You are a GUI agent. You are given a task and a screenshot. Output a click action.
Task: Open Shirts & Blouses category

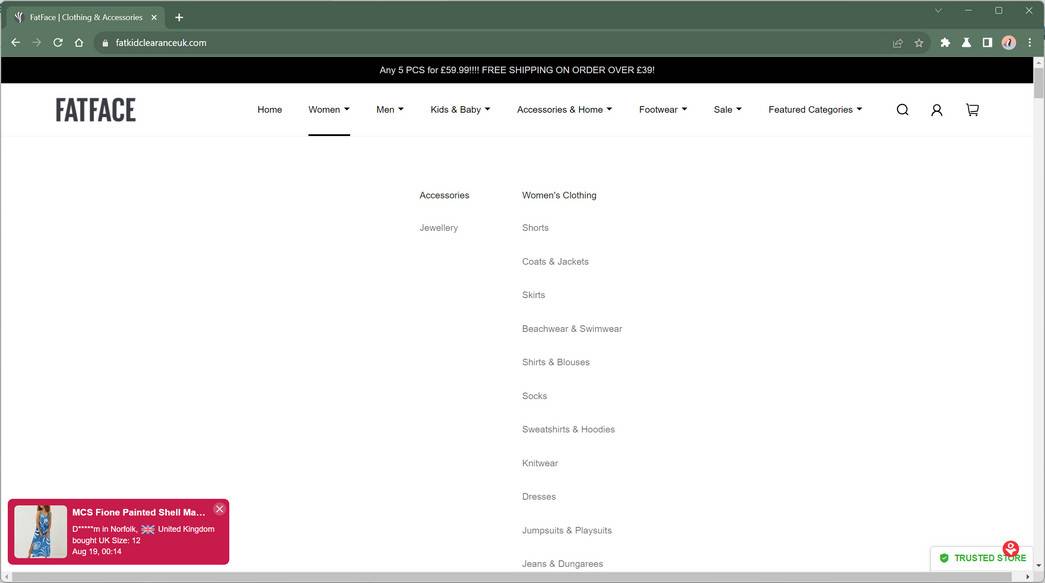(556, 362)
